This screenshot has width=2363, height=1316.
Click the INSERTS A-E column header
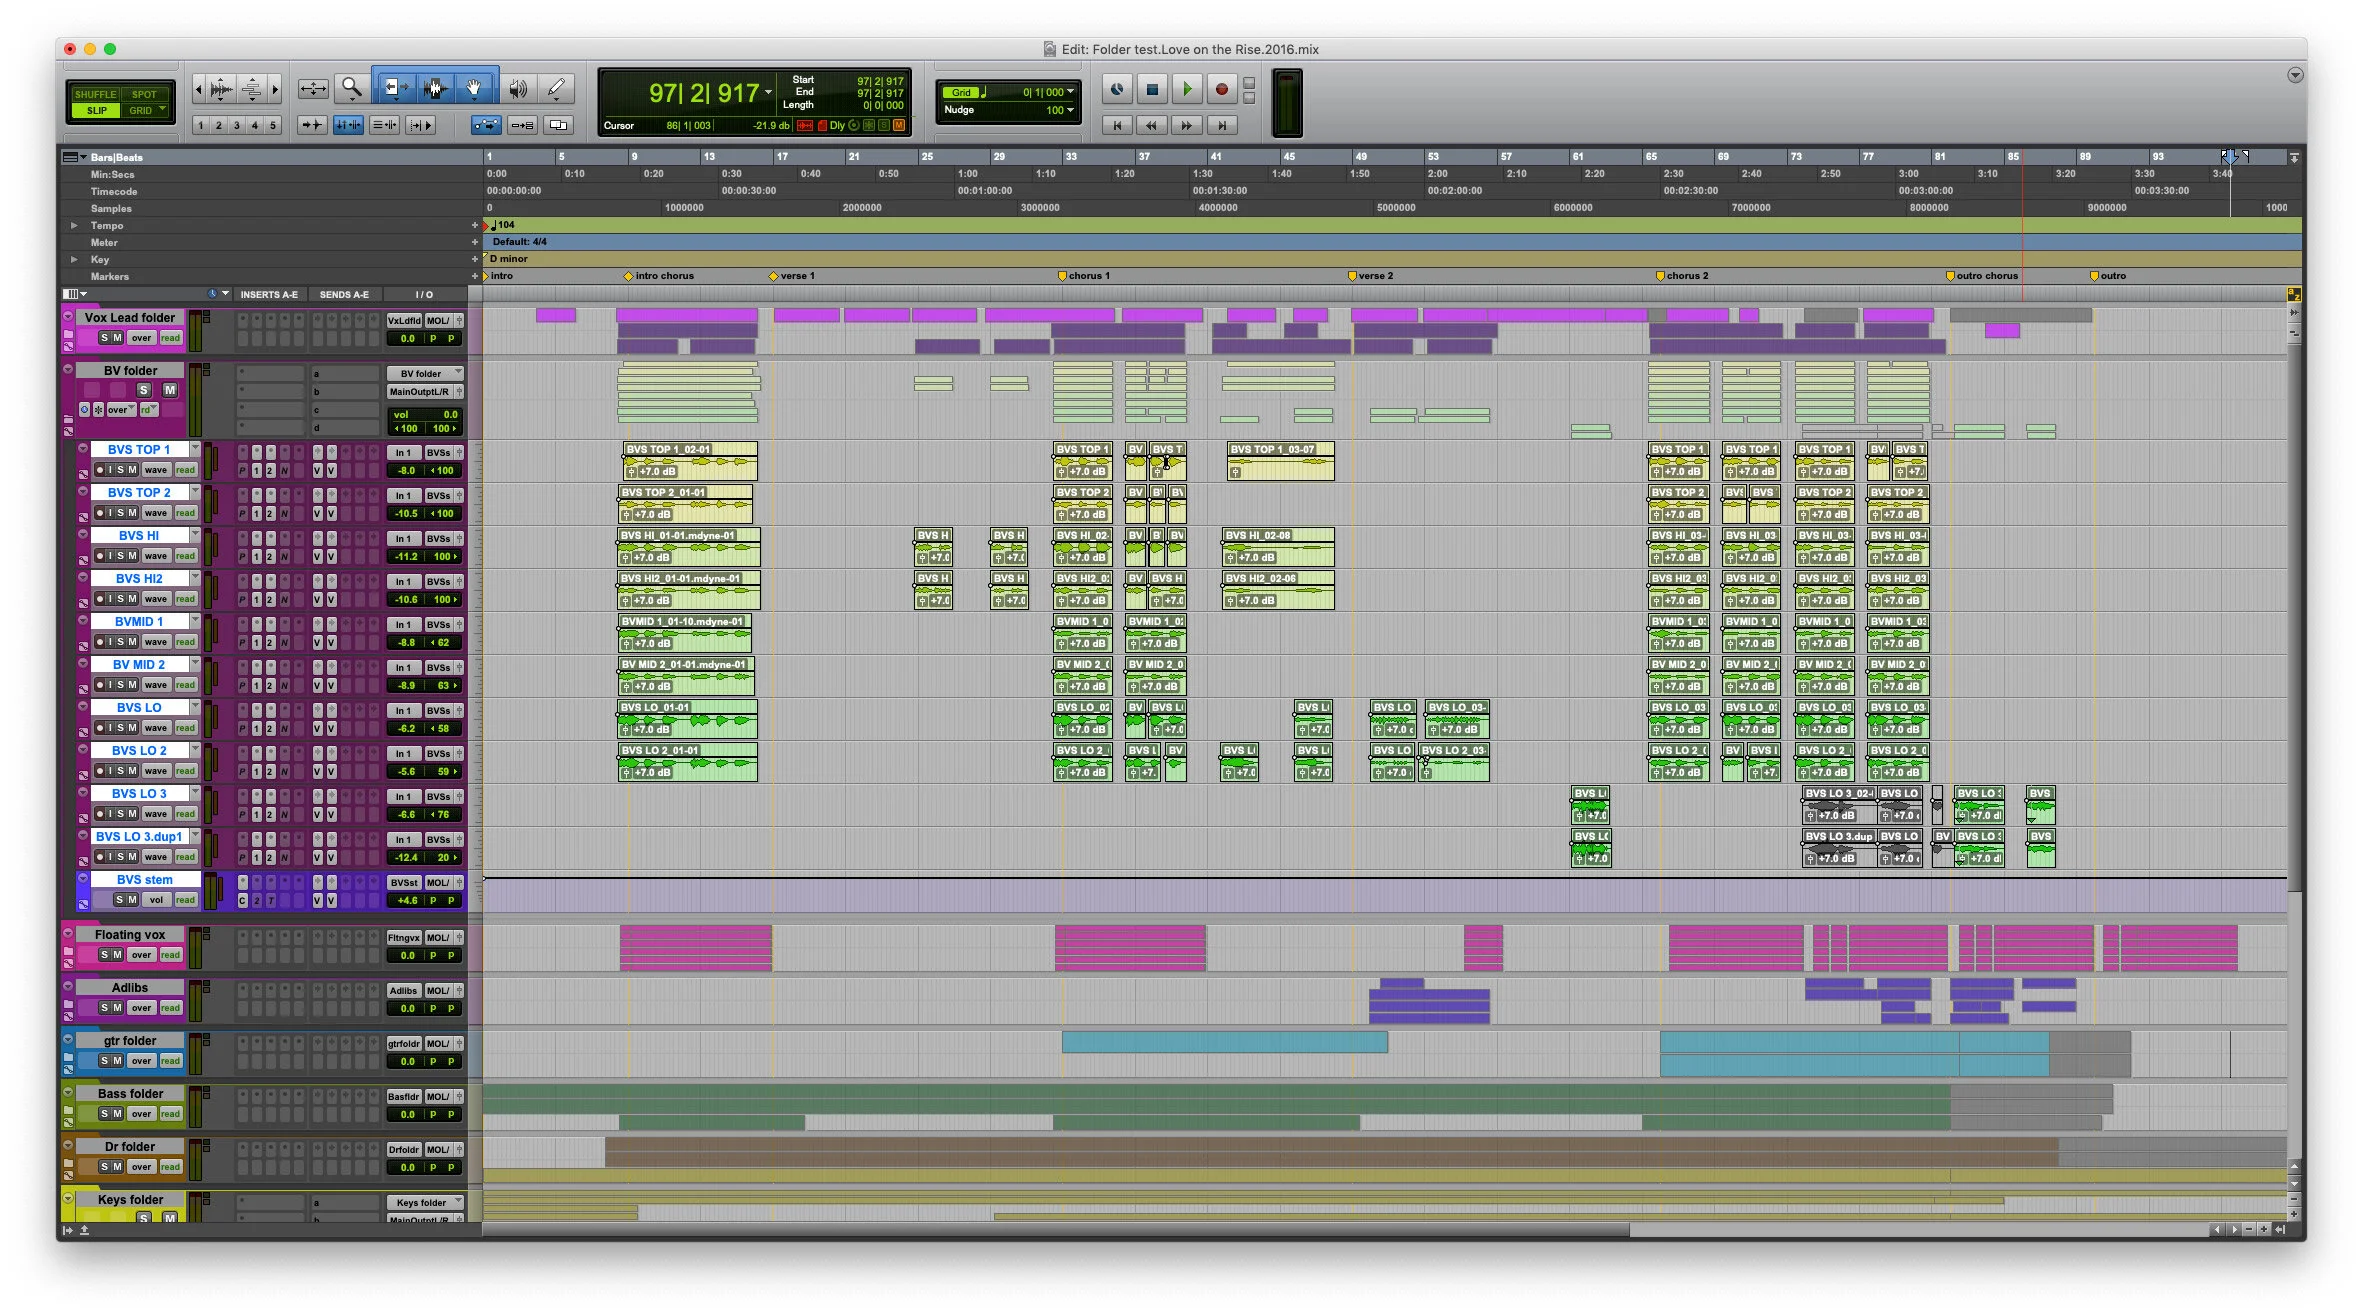pos(269,295)
